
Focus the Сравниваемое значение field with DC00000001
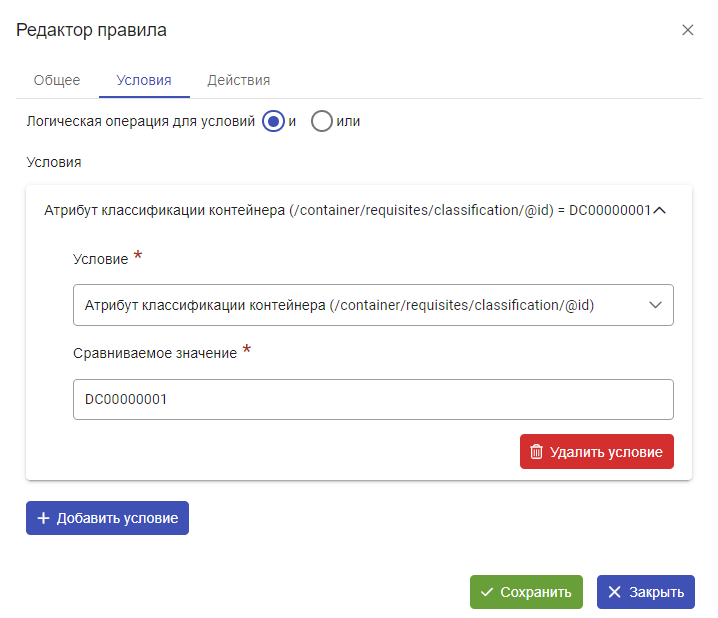click(x=373, y=399)
